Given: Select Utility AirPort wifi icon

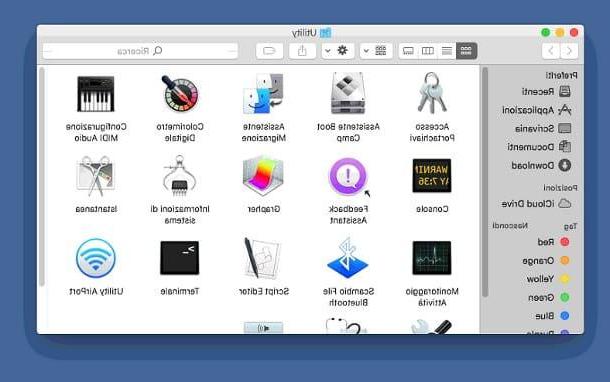Looking at the screenshot, I should [x=96, y=258].
